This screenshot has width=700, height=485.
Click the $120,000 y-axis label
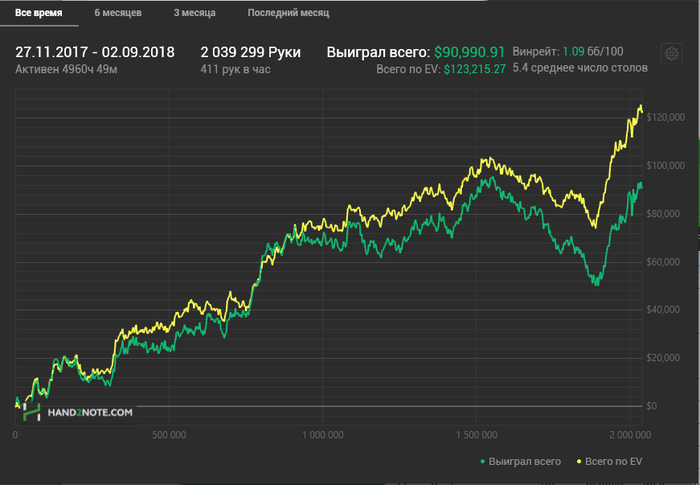pos(665,117)
